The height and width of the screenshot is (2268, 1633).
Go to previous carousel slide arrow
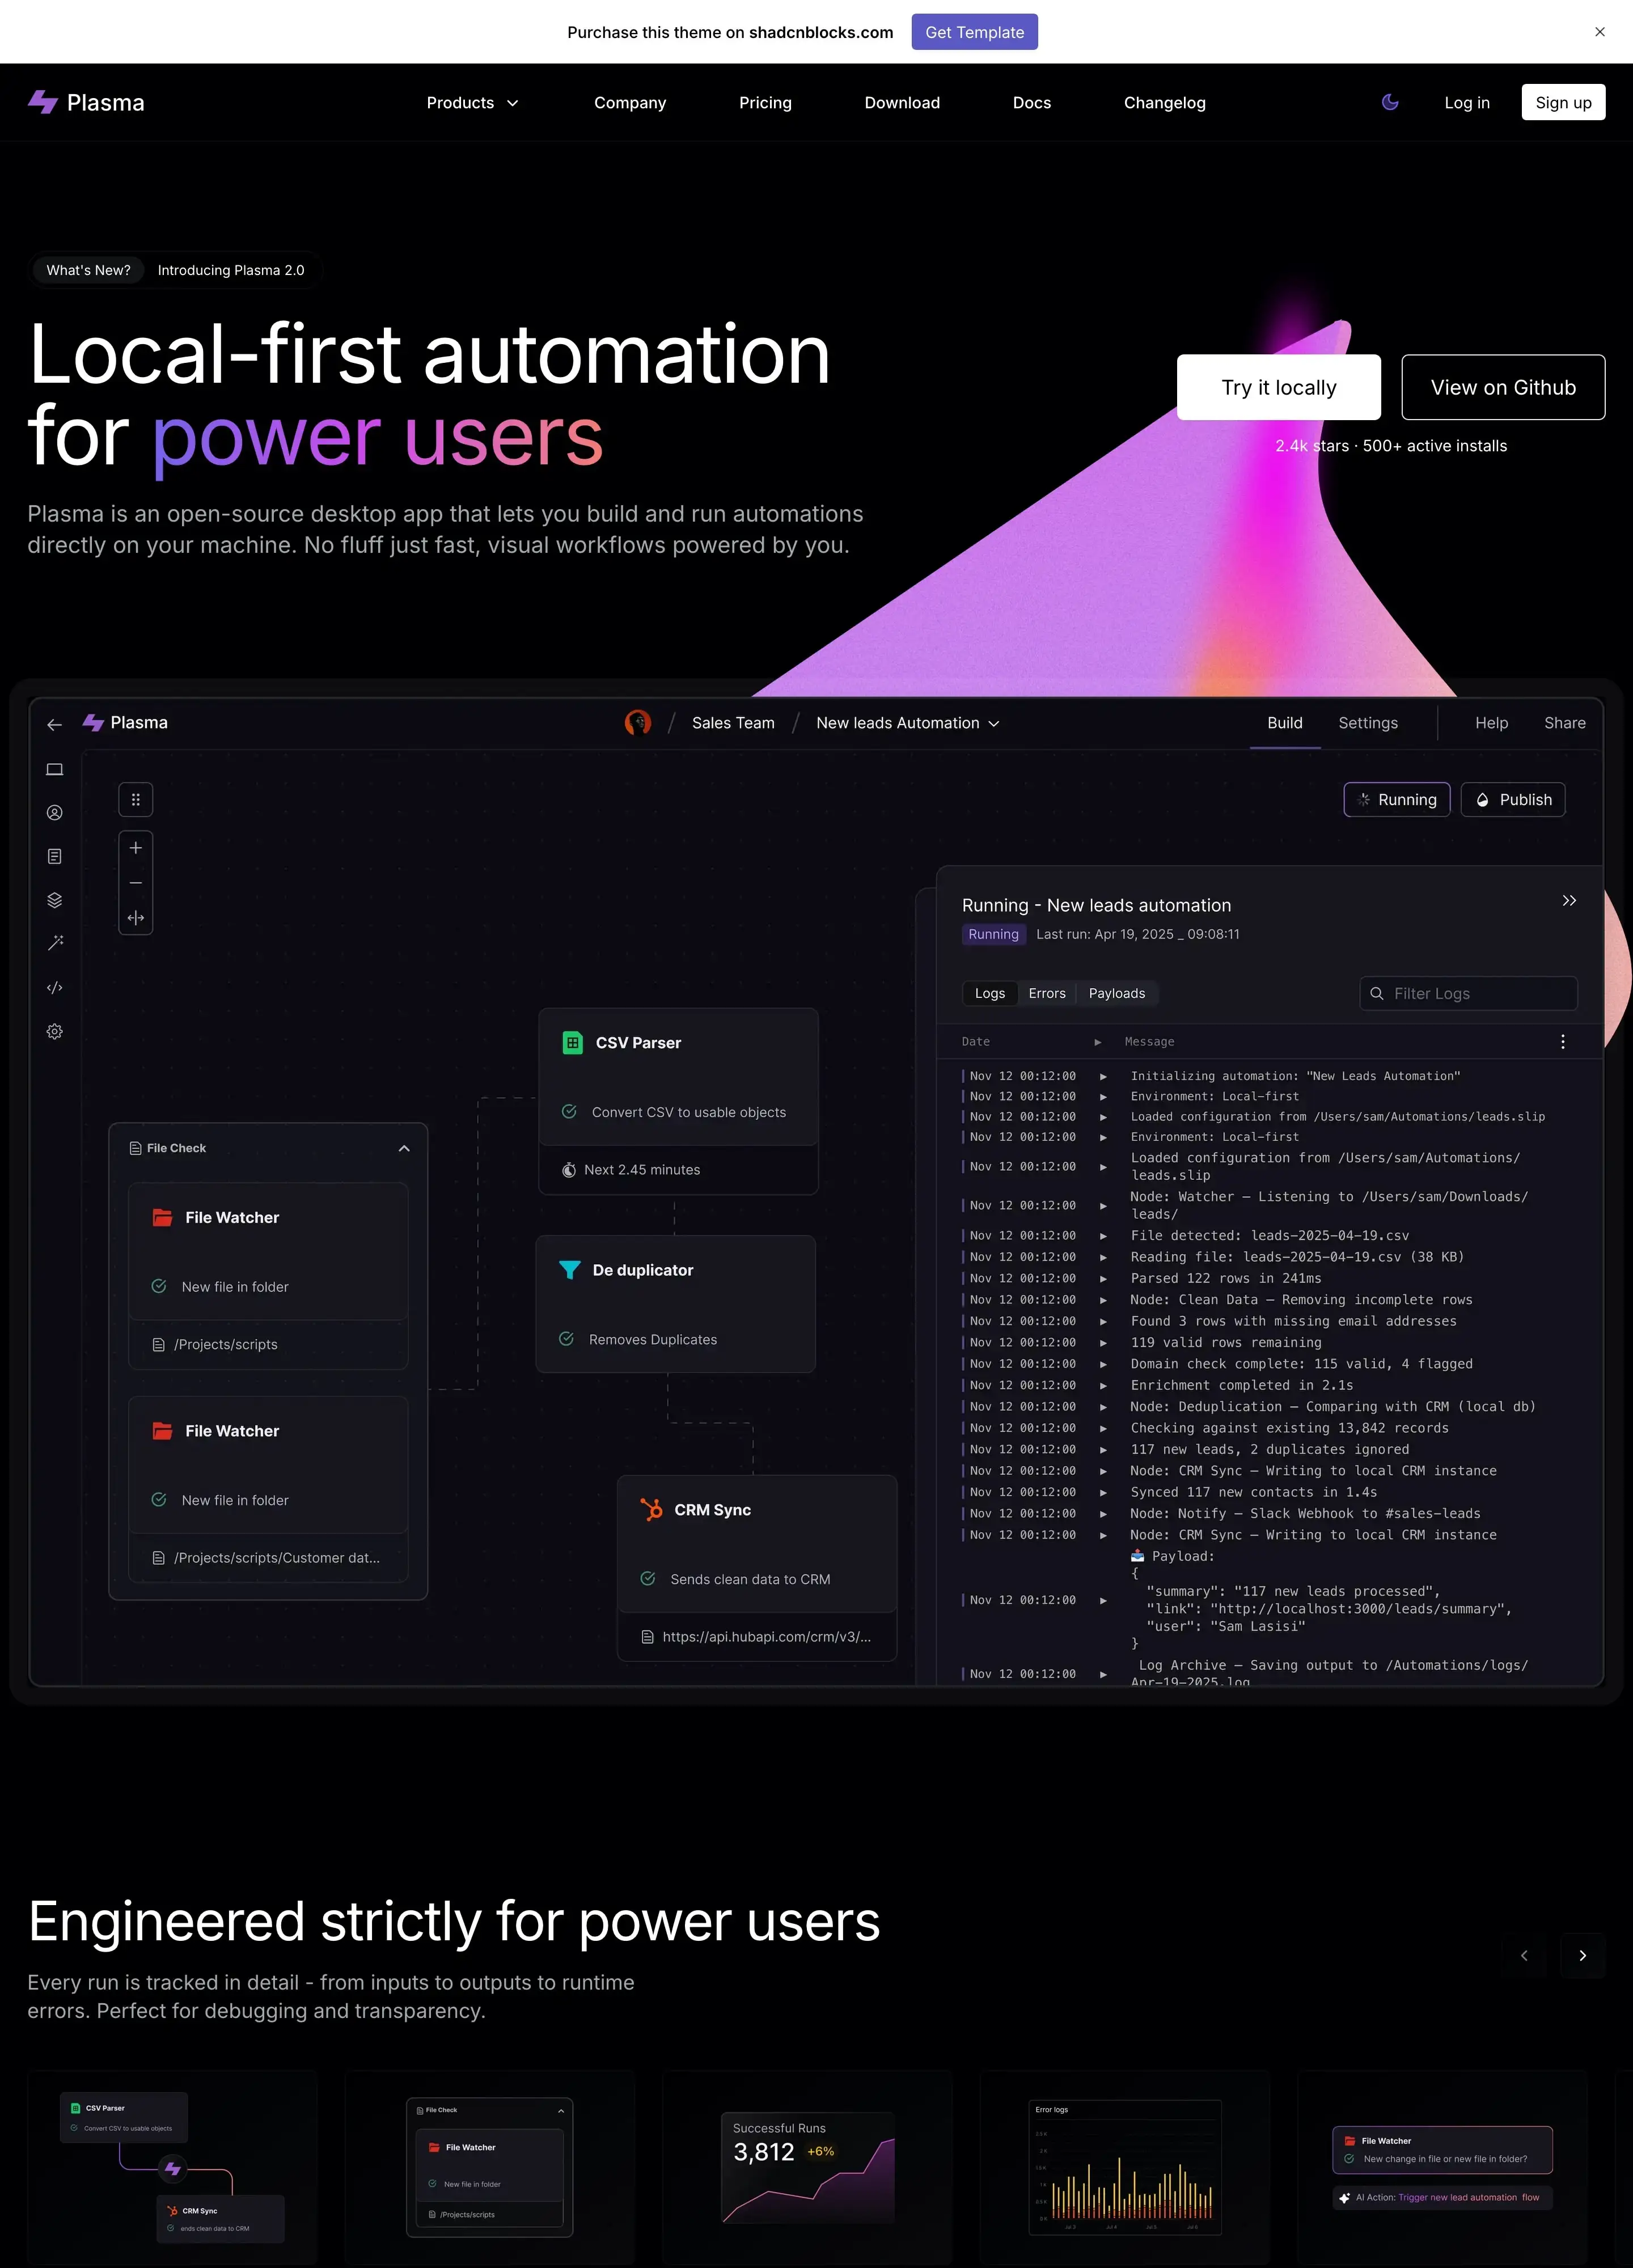(x=1523, y=1955)
